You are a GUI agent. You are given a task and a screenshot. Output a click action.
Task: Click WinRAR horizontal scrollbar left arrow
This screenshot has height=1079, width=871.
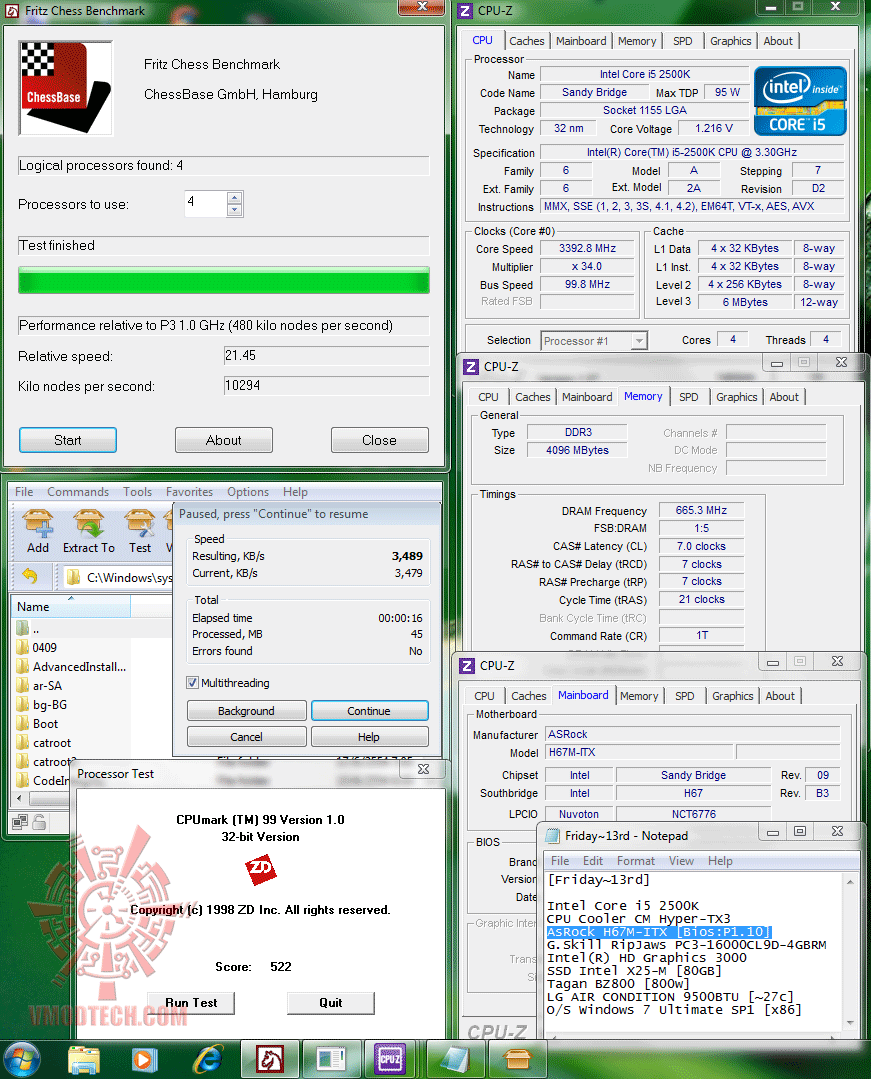[x=19, y=798]
